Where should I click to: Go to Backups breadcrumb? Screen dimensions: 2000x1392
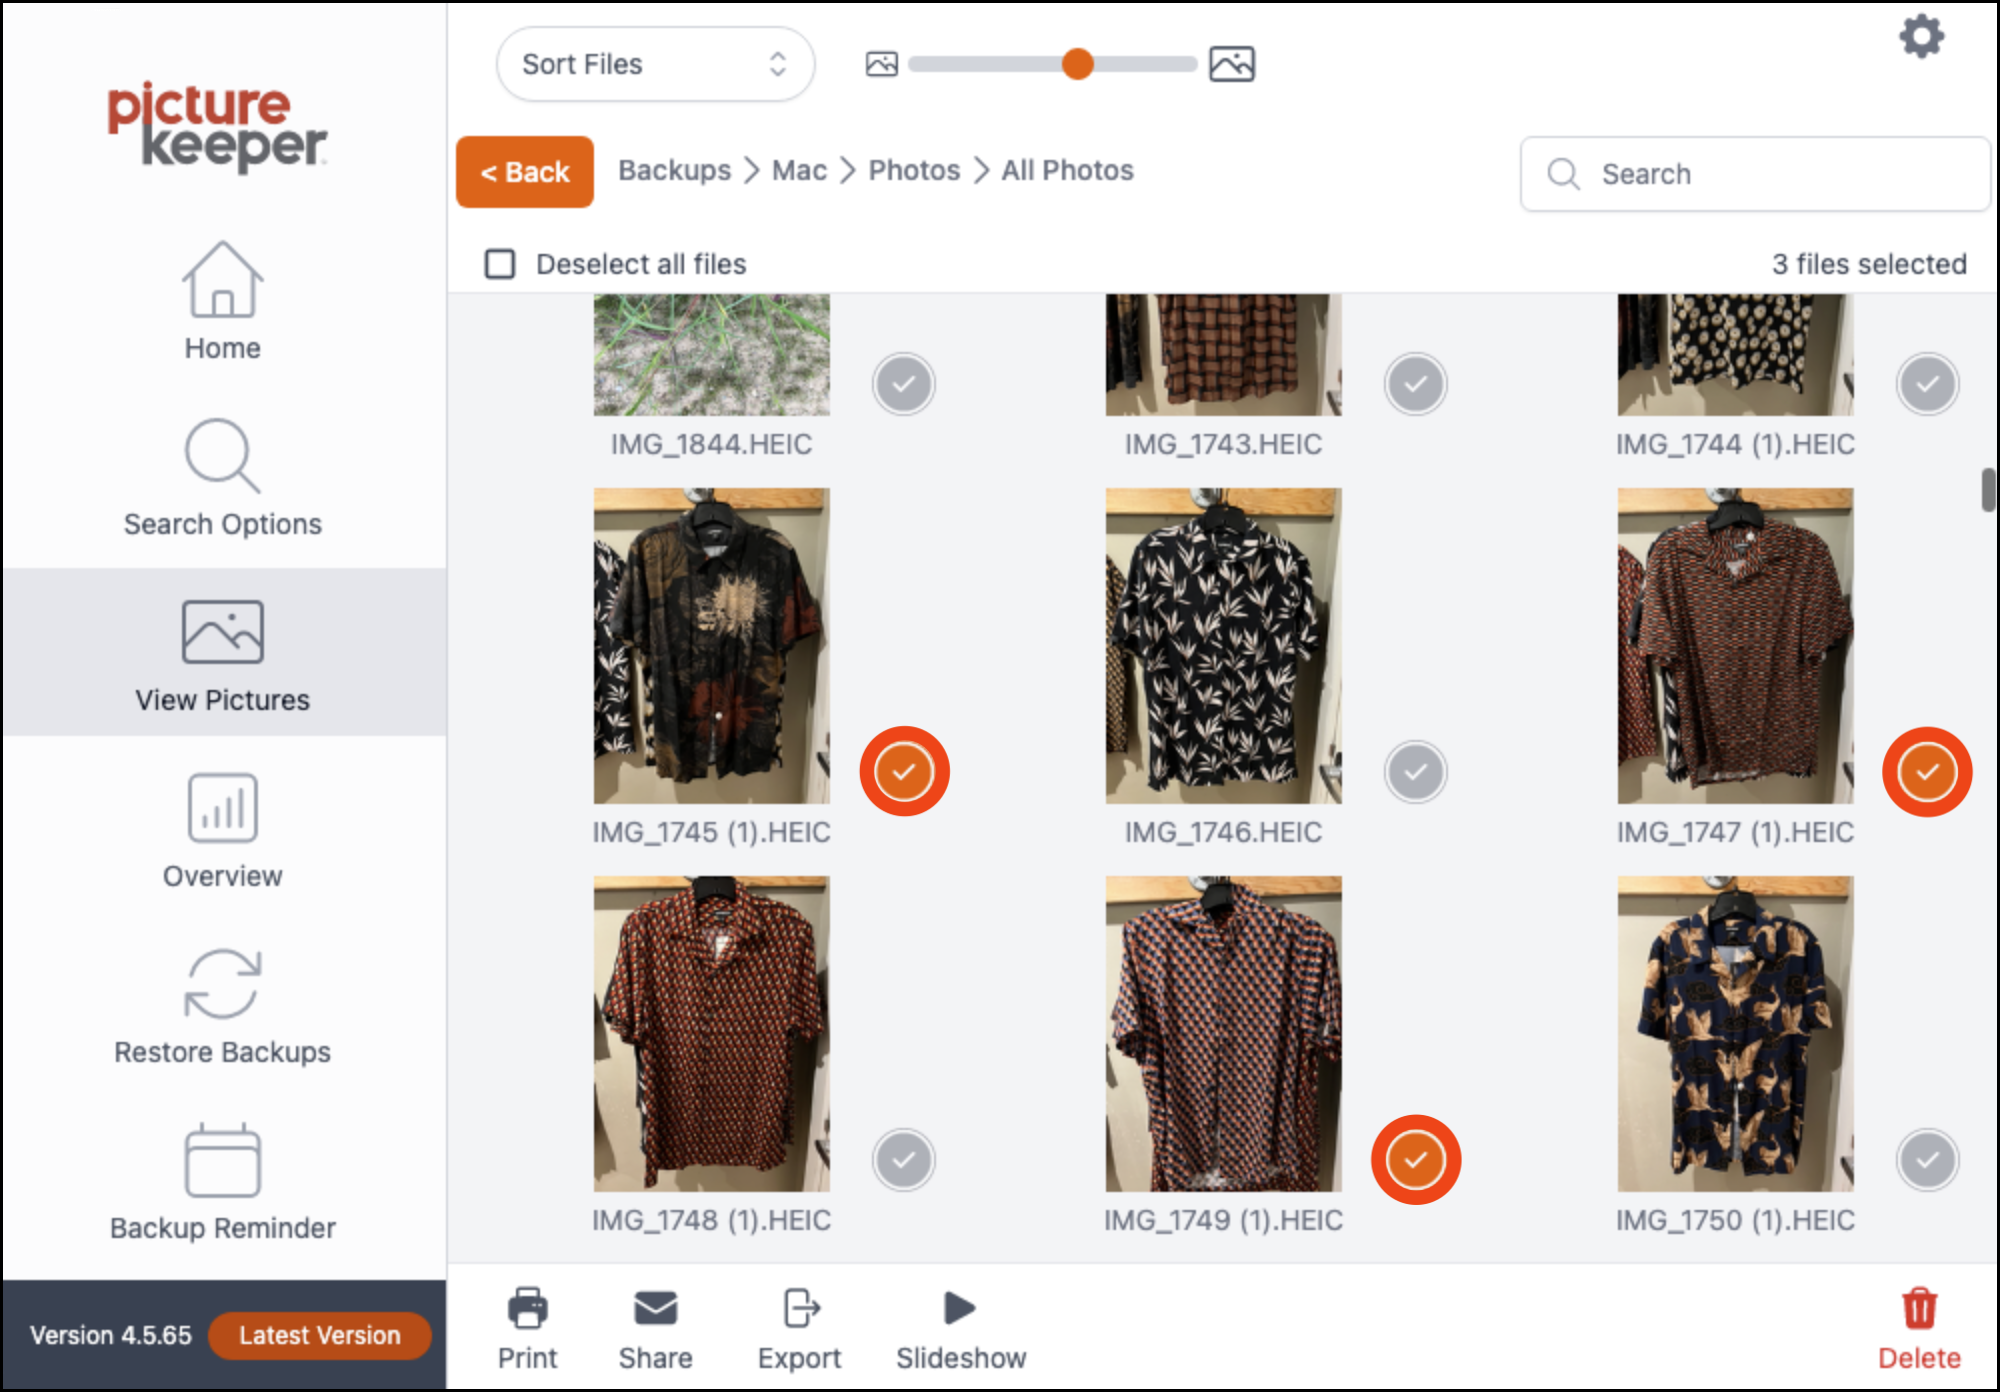675,171
